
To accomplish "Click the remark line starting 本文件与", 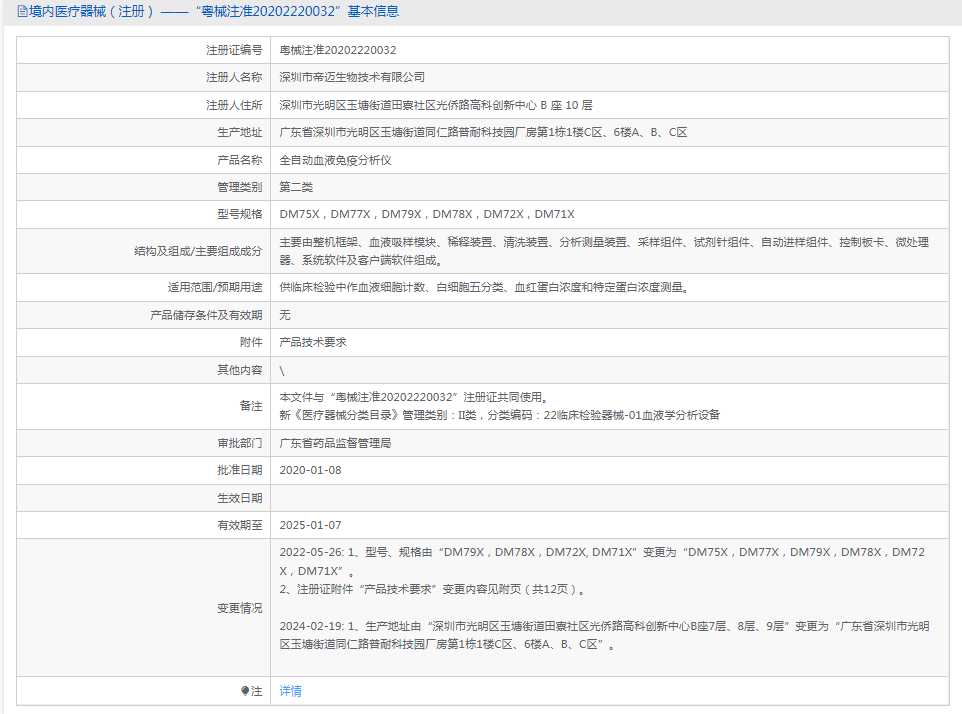I will point(414,397).
